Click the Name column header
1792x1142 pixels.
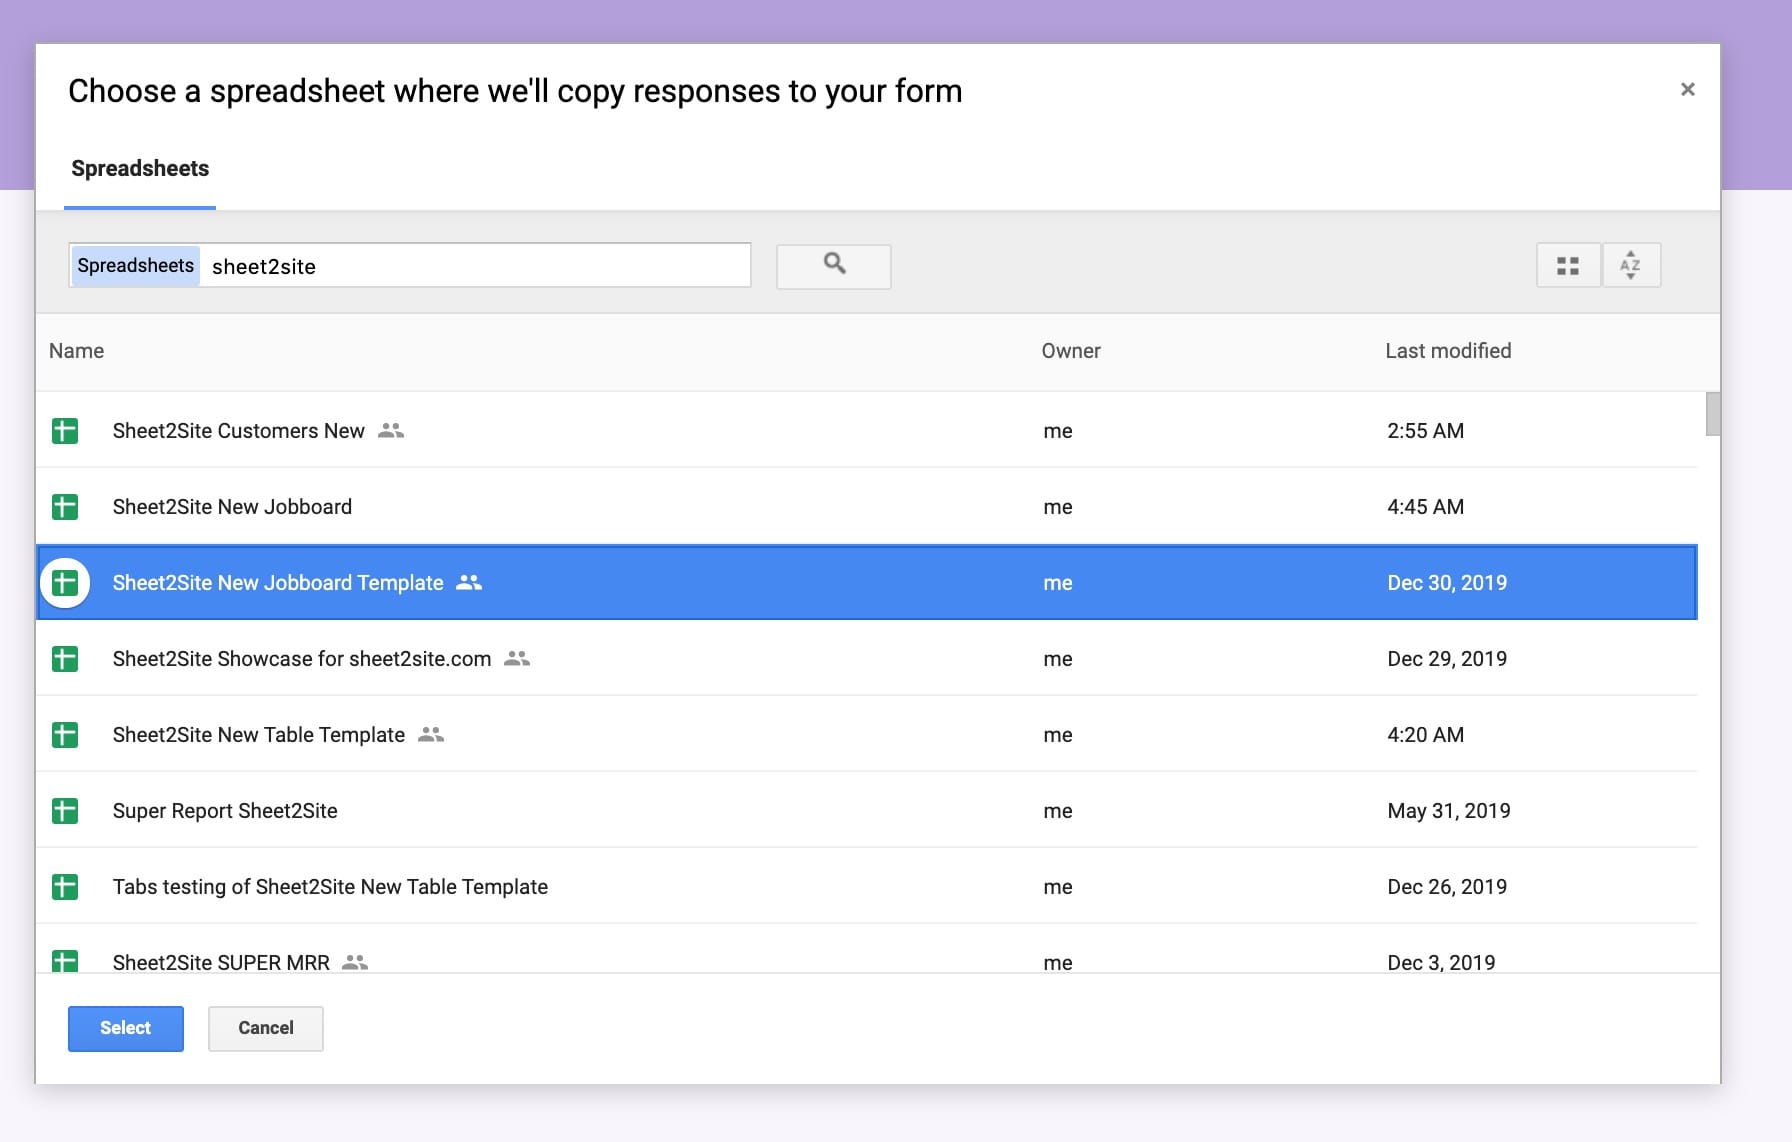click(x=77, y=351)
